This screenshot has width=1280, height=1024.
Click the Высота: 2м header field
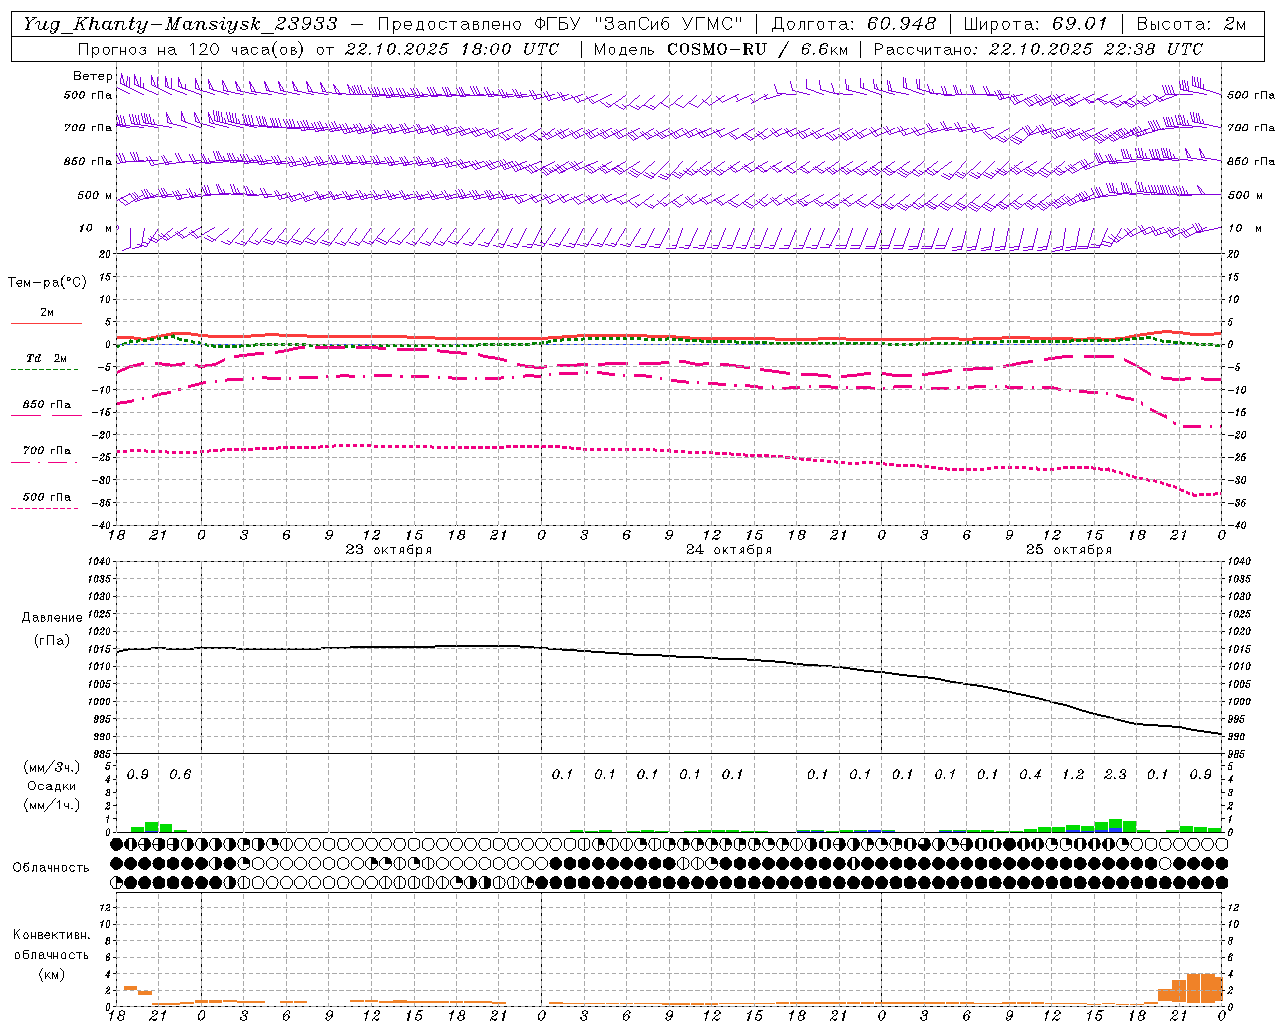[1191, 24]
